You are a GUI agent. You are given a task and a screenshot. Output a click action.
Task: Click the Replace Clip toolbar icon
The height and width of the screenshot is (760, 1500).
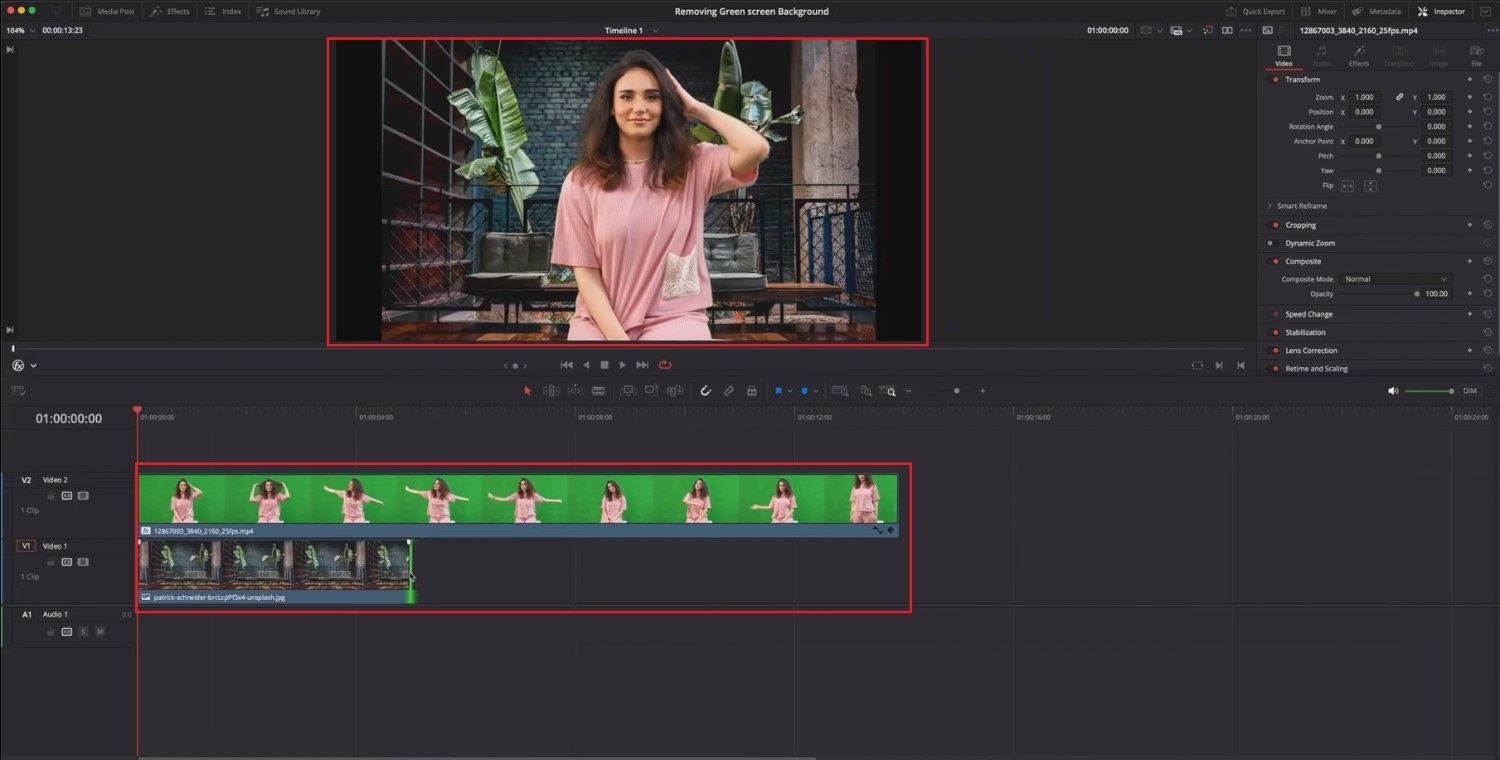coord(675,391)
